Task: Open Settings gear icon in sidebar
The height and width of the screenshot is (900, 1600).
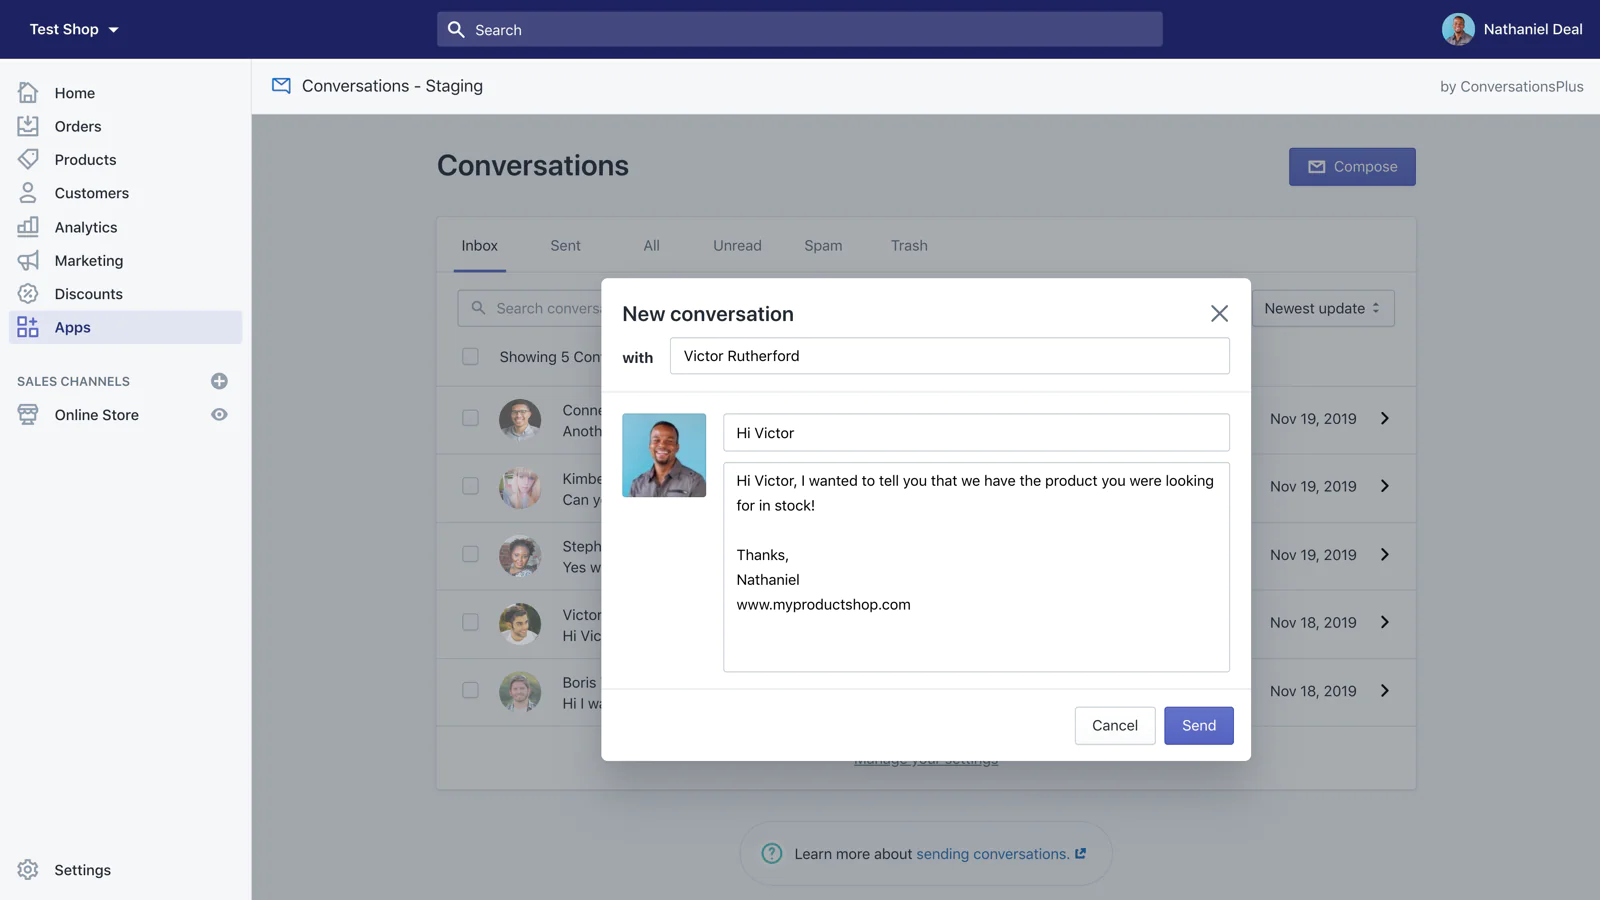Action: (x=28, y=870)
